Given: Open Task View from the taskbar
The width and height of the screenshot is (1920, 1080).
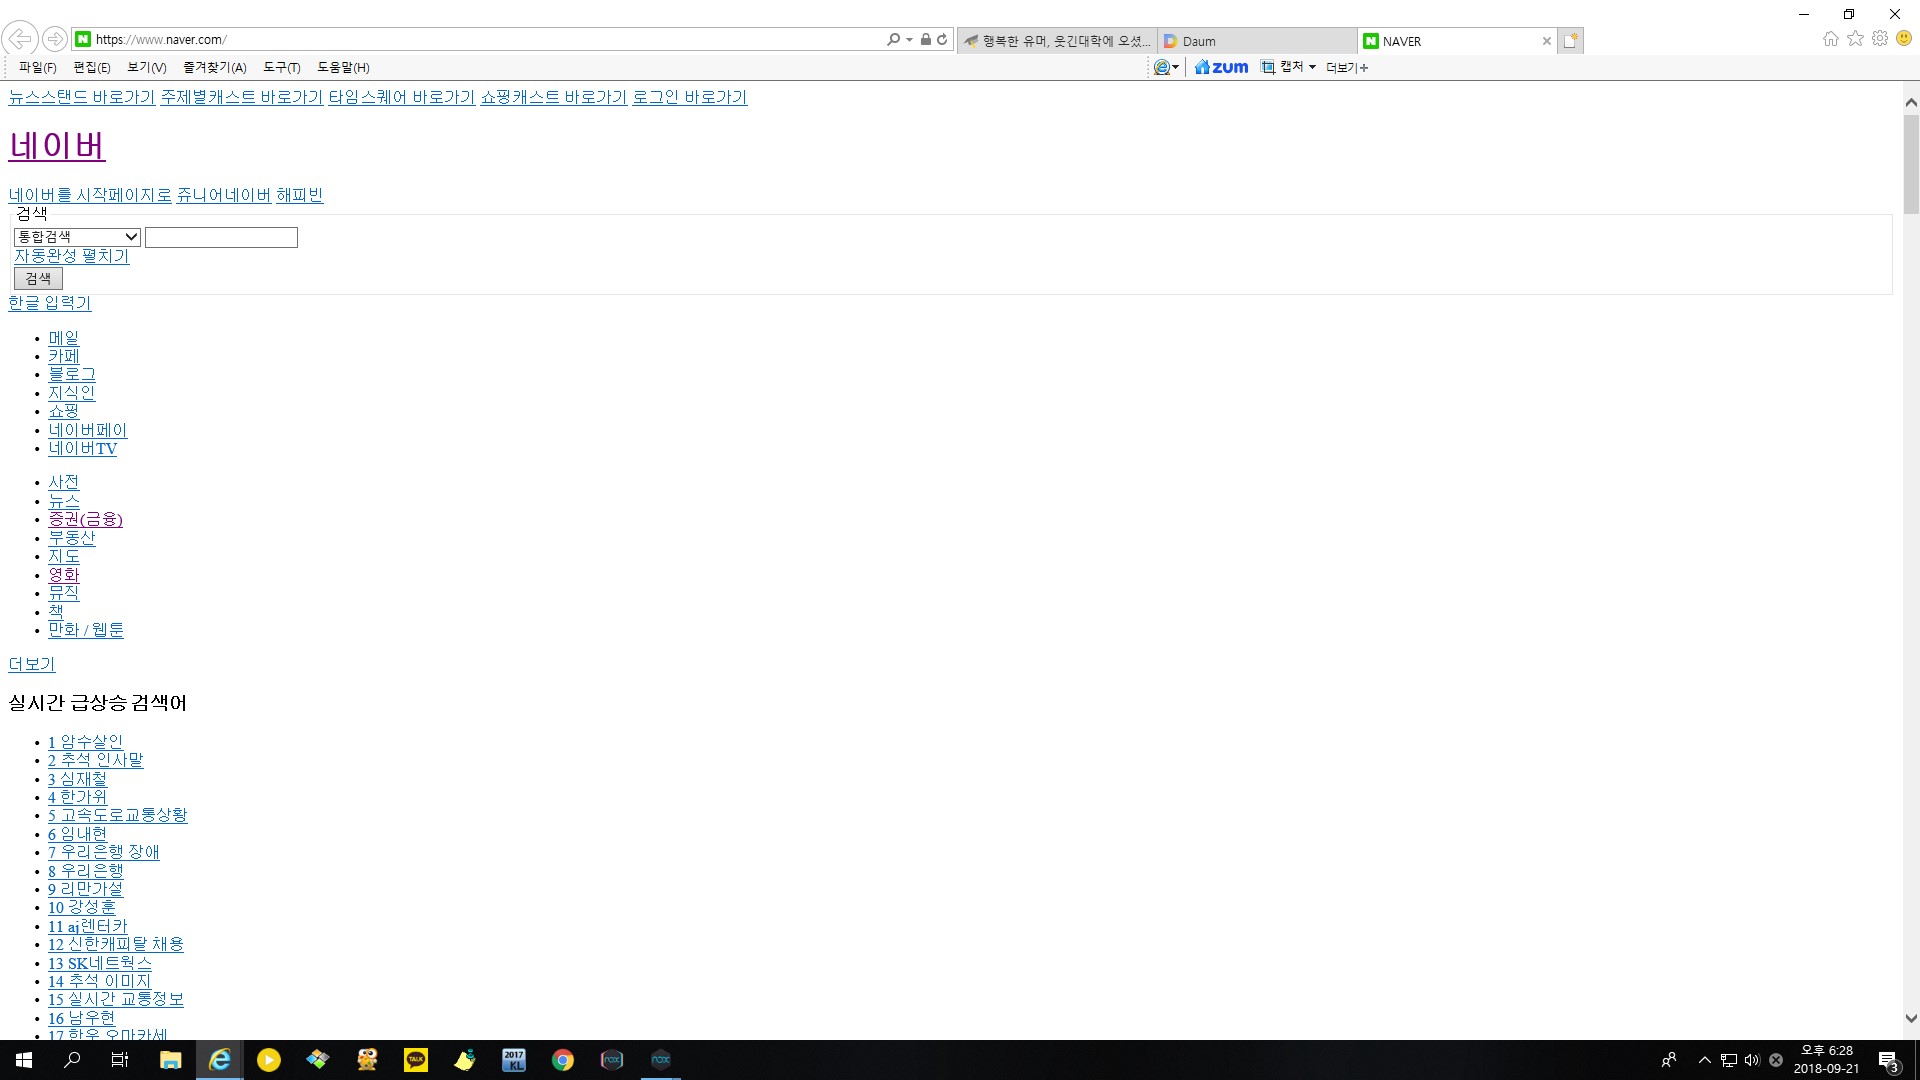Looking at the screenshot, I should point(120,1060).
